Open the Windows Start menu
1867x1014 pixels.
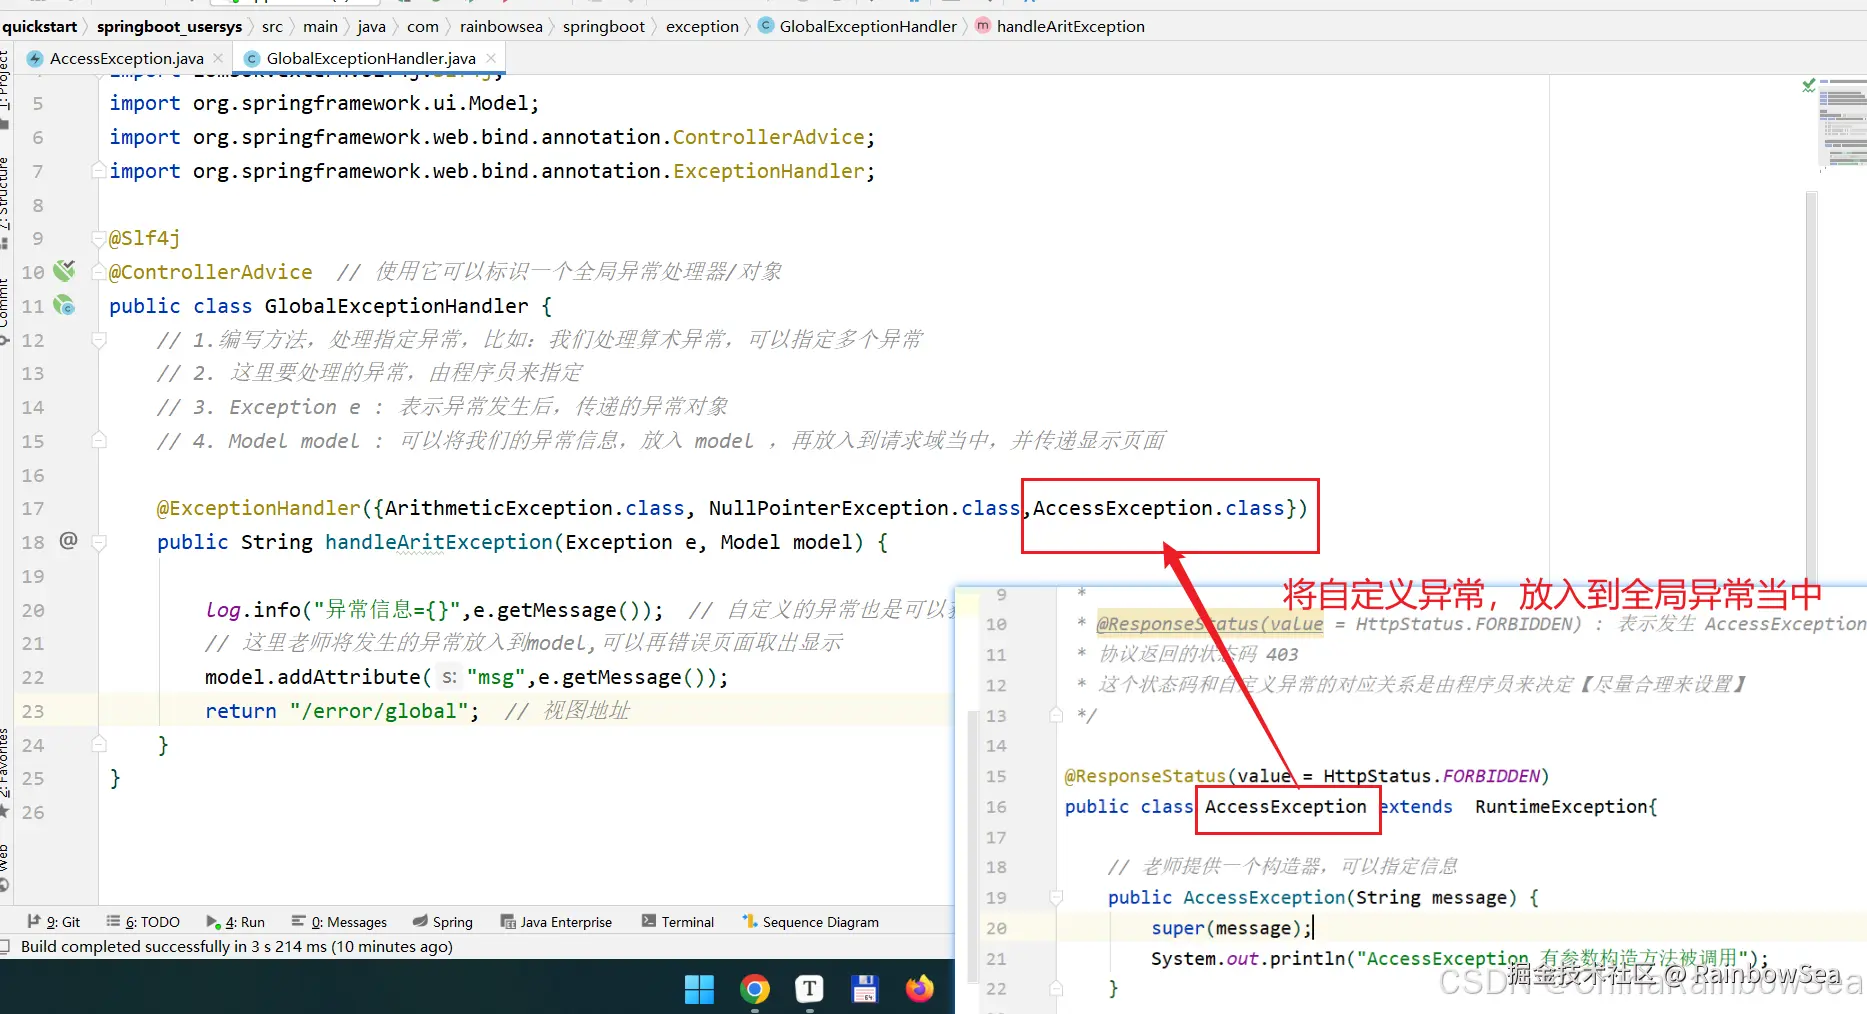pos(699,989)
